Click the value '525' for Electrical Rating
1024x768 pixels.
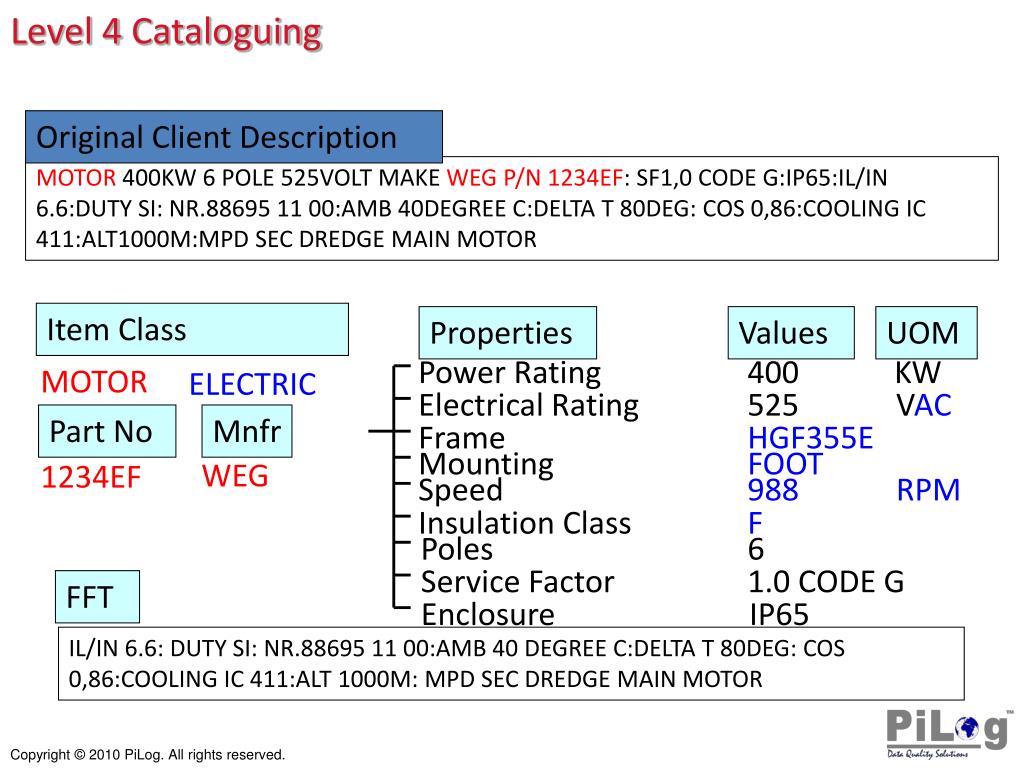[x=773, y=405]
